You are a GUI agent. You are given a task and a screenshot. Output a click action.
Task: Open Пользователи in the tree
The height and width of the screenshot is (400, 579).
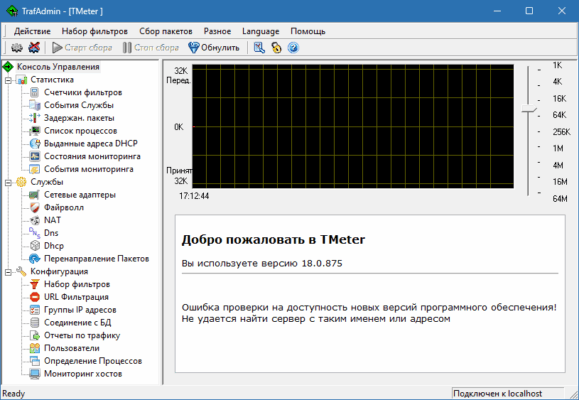72,348
